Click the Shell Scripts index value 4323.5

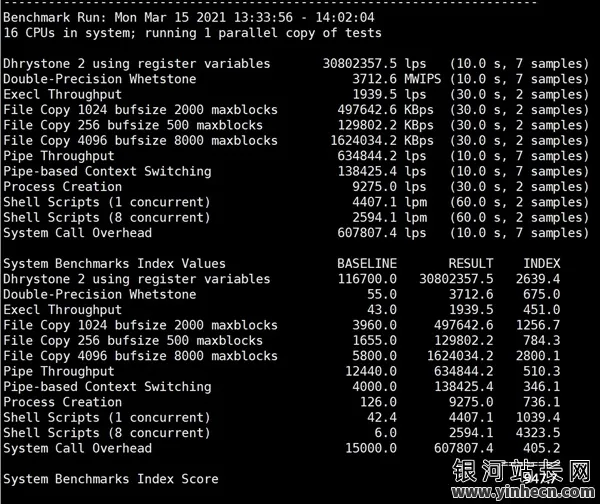[x=538, y=433]
